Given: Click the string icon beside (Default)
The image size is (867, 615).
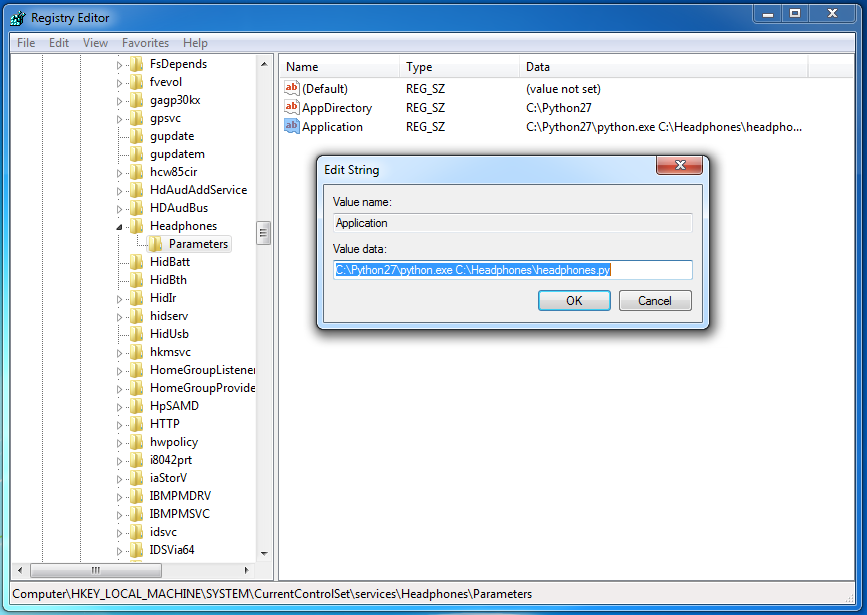Looking at the screenshot, I should (x=291, y=88).
